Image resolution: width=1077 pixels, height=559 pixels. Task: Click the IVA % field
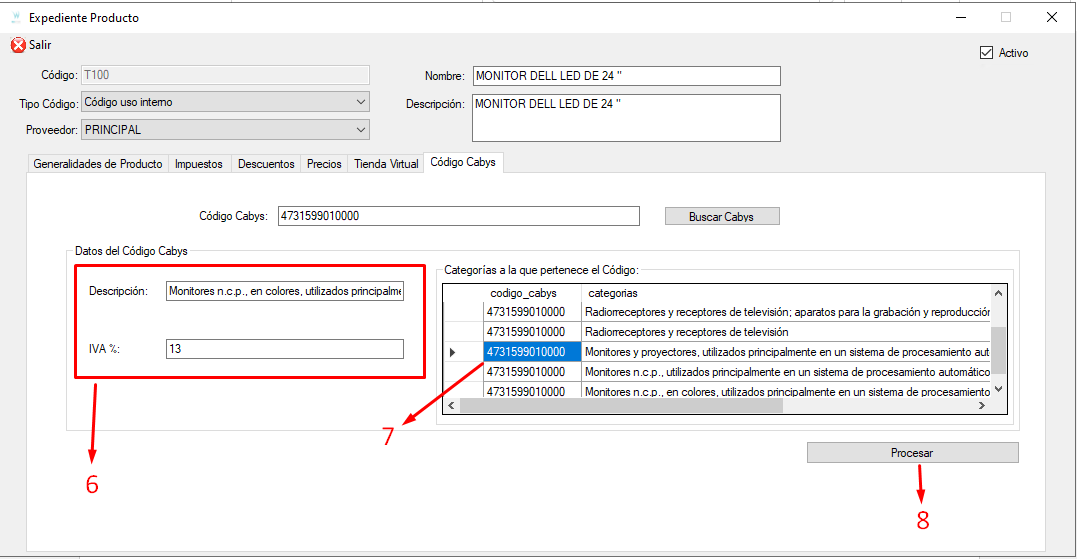pos(284,349)
